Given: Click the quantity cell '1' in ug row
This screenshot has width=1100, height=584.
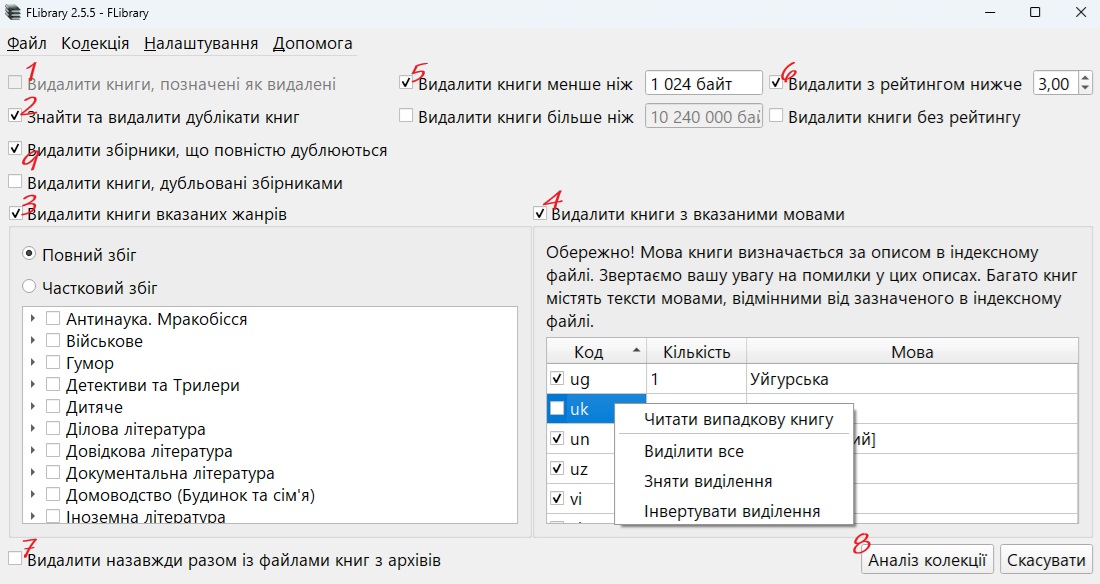Looking at the screenshot, I should [696, 379].
